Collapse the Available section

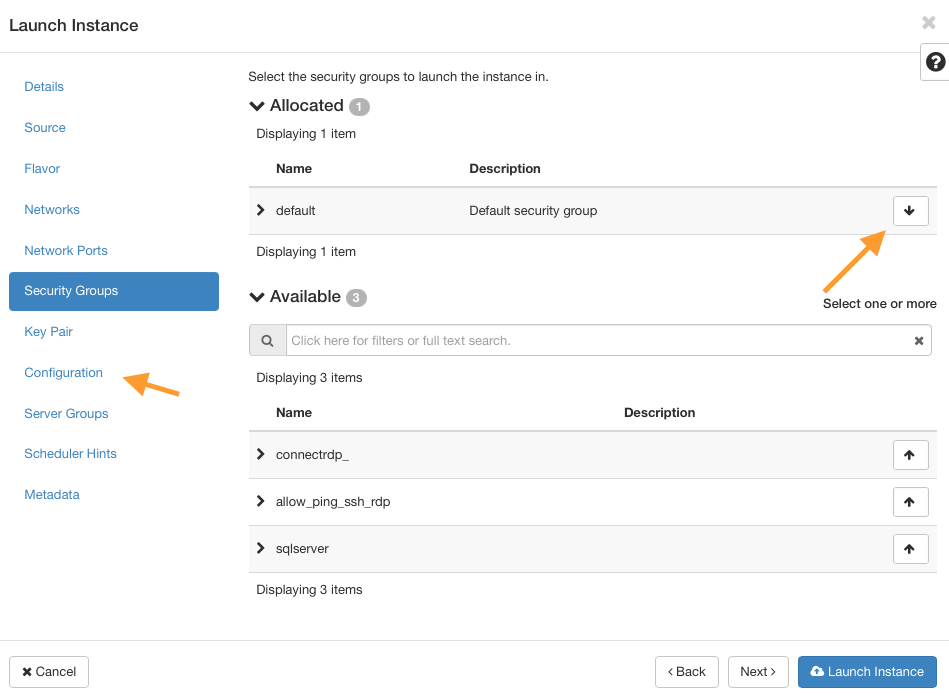(257, 297)
